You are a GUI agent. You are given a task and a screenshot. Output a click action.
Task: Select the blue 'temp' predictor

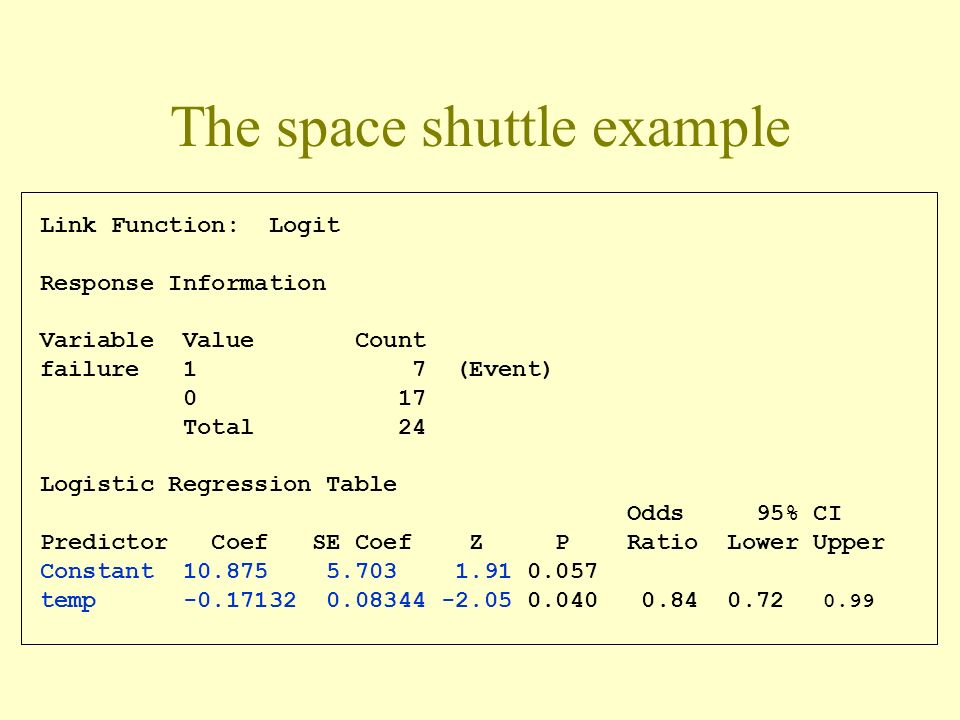pos(68,601)
